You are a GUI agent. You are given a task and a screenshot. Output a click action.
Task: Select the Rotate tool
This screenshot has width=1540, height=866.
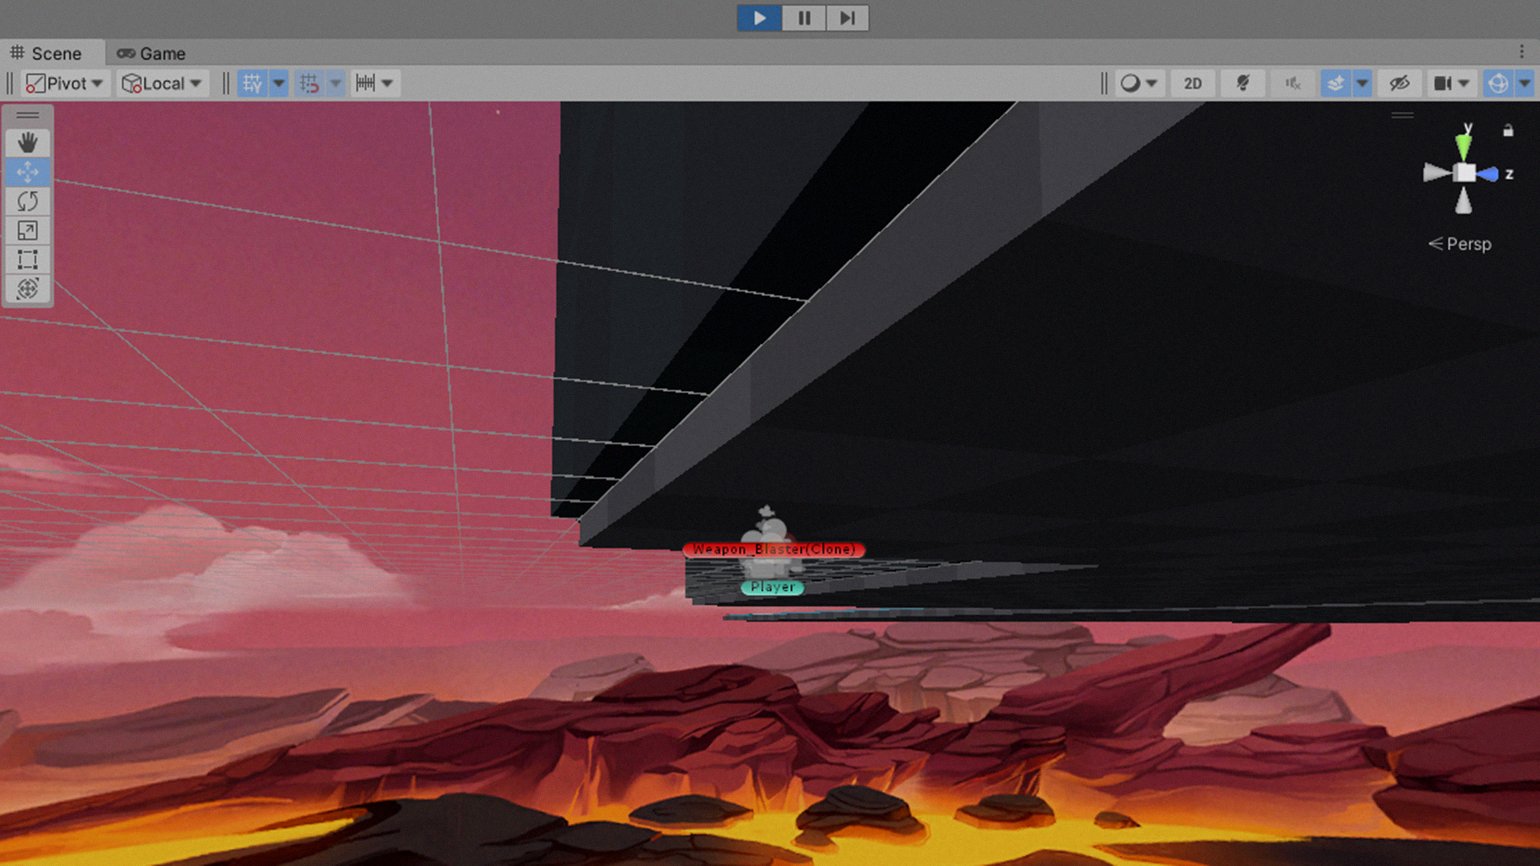tap(27, 201)
